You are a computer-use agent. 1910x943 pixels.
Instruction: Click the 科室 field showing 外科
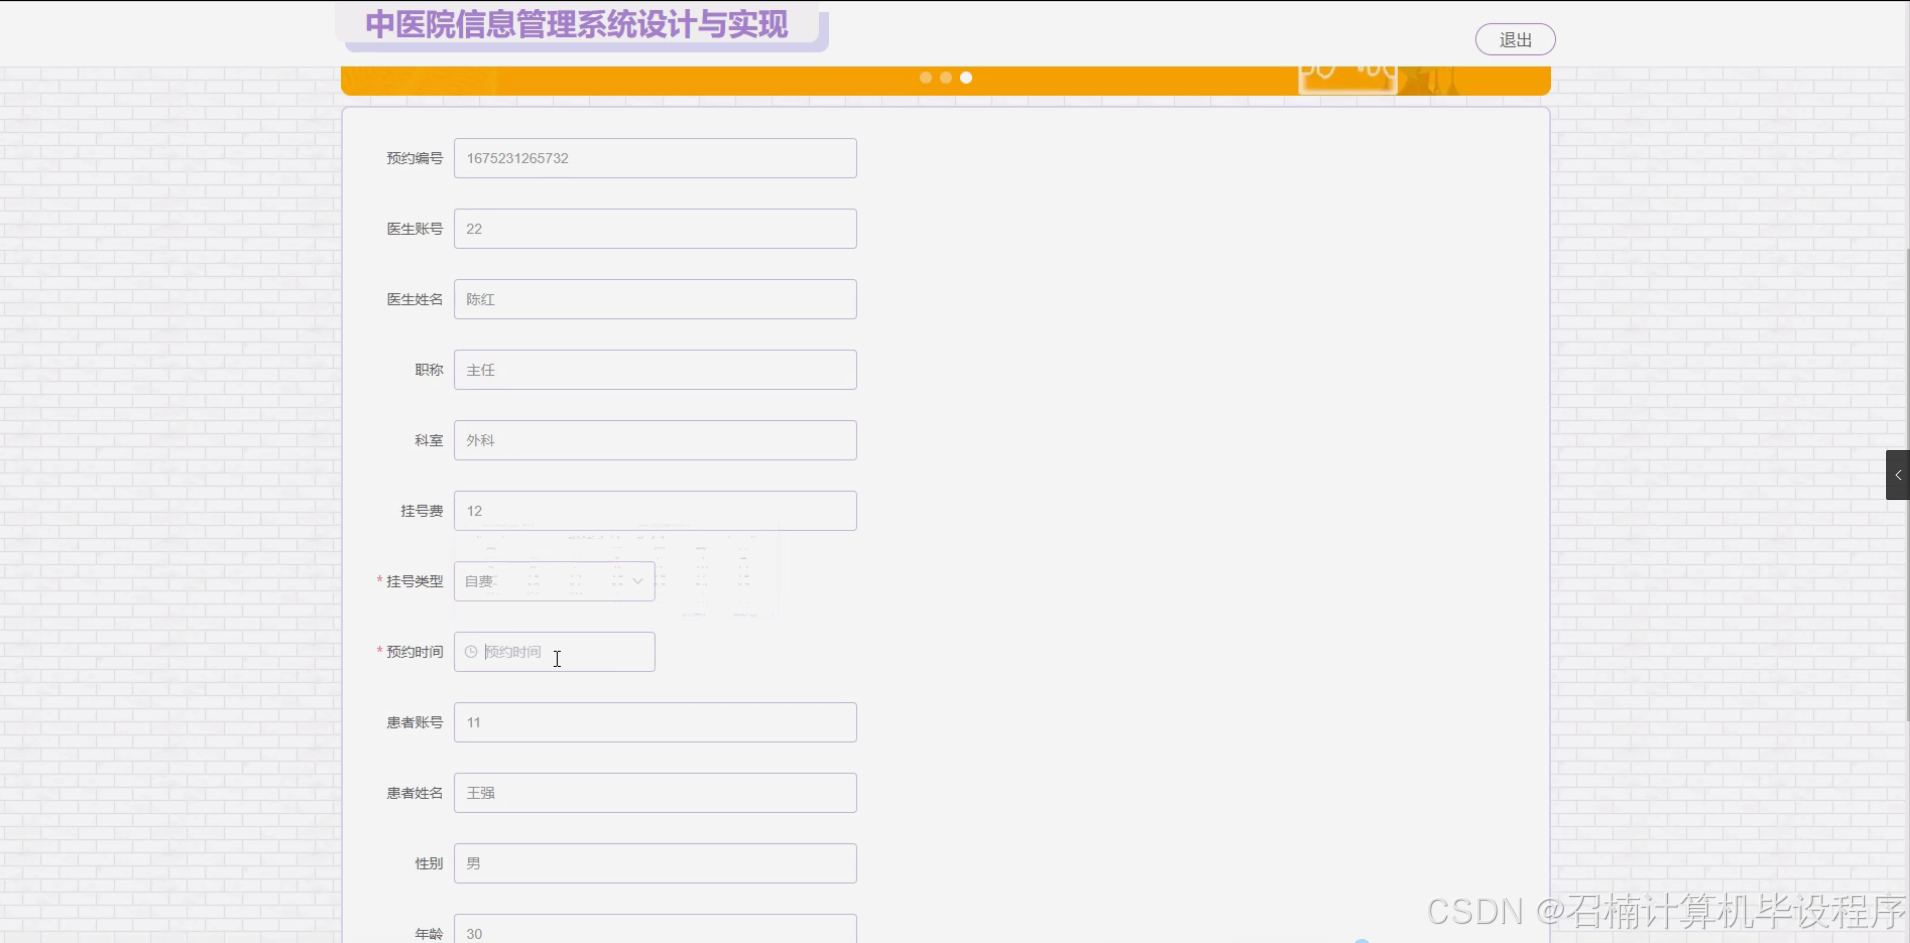(x=655, y=440)
